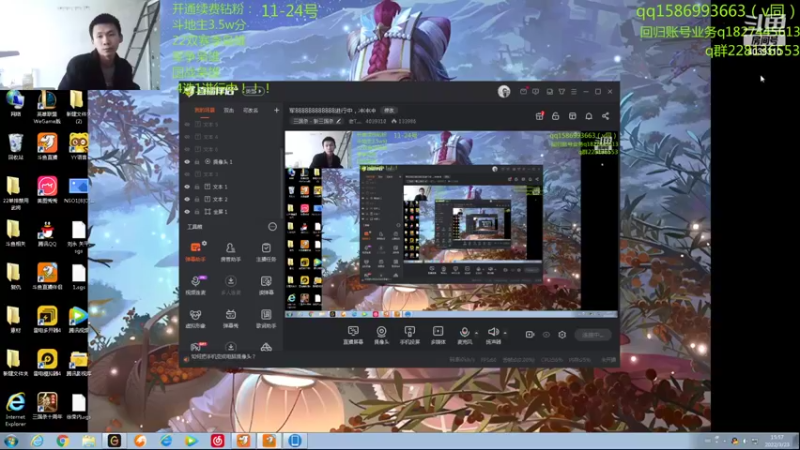This screenshot has height=450, width=800.
Task: Click the record video camera icon
Action: [530, 335]
